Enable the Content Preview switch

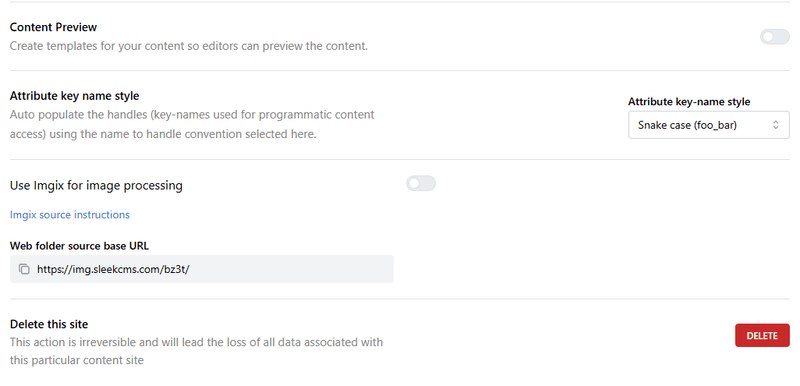point(774,37)
